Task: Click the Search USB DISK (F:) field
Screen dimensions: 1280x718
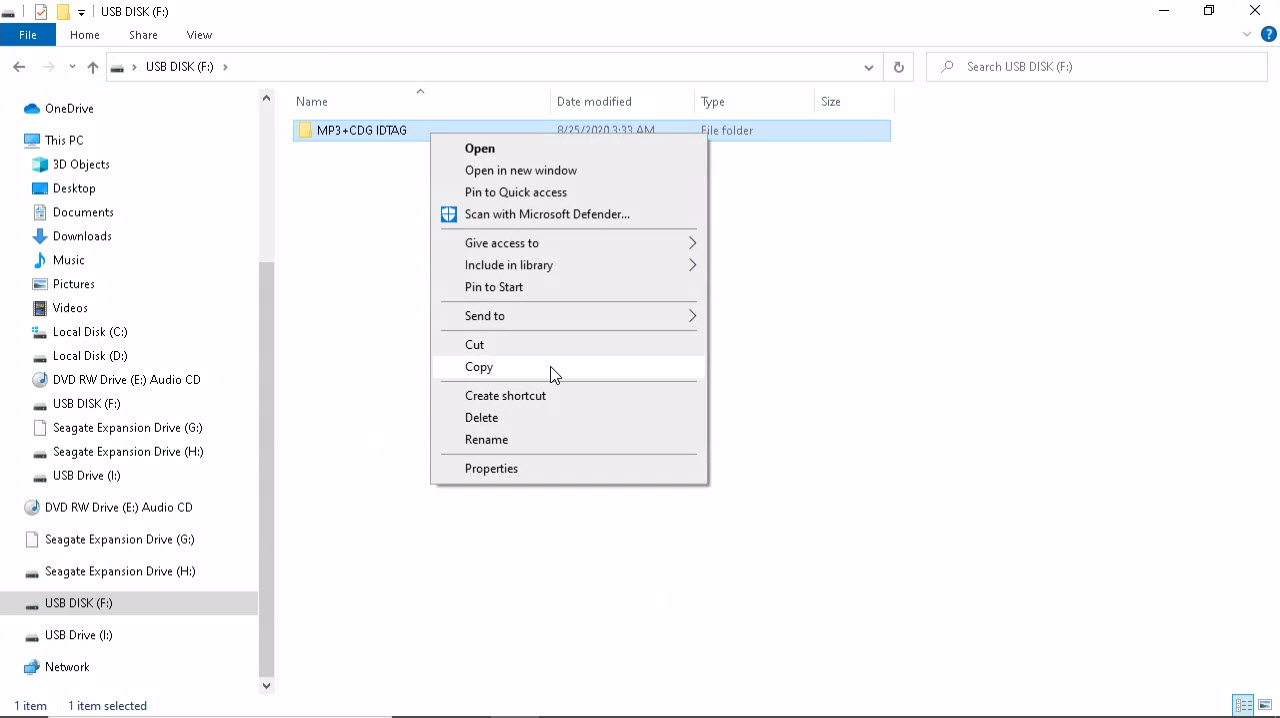Action: (1097, 67)
